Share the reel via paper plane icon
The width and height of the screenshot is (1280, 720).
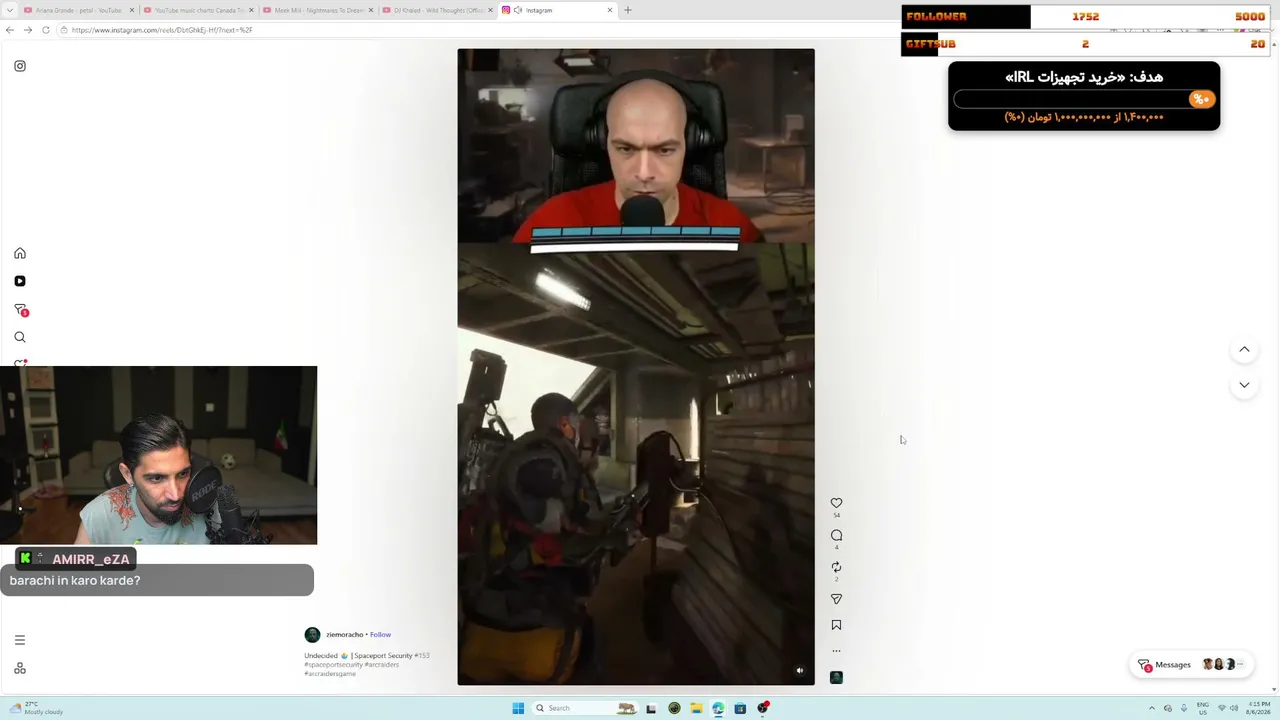(836, 599)
